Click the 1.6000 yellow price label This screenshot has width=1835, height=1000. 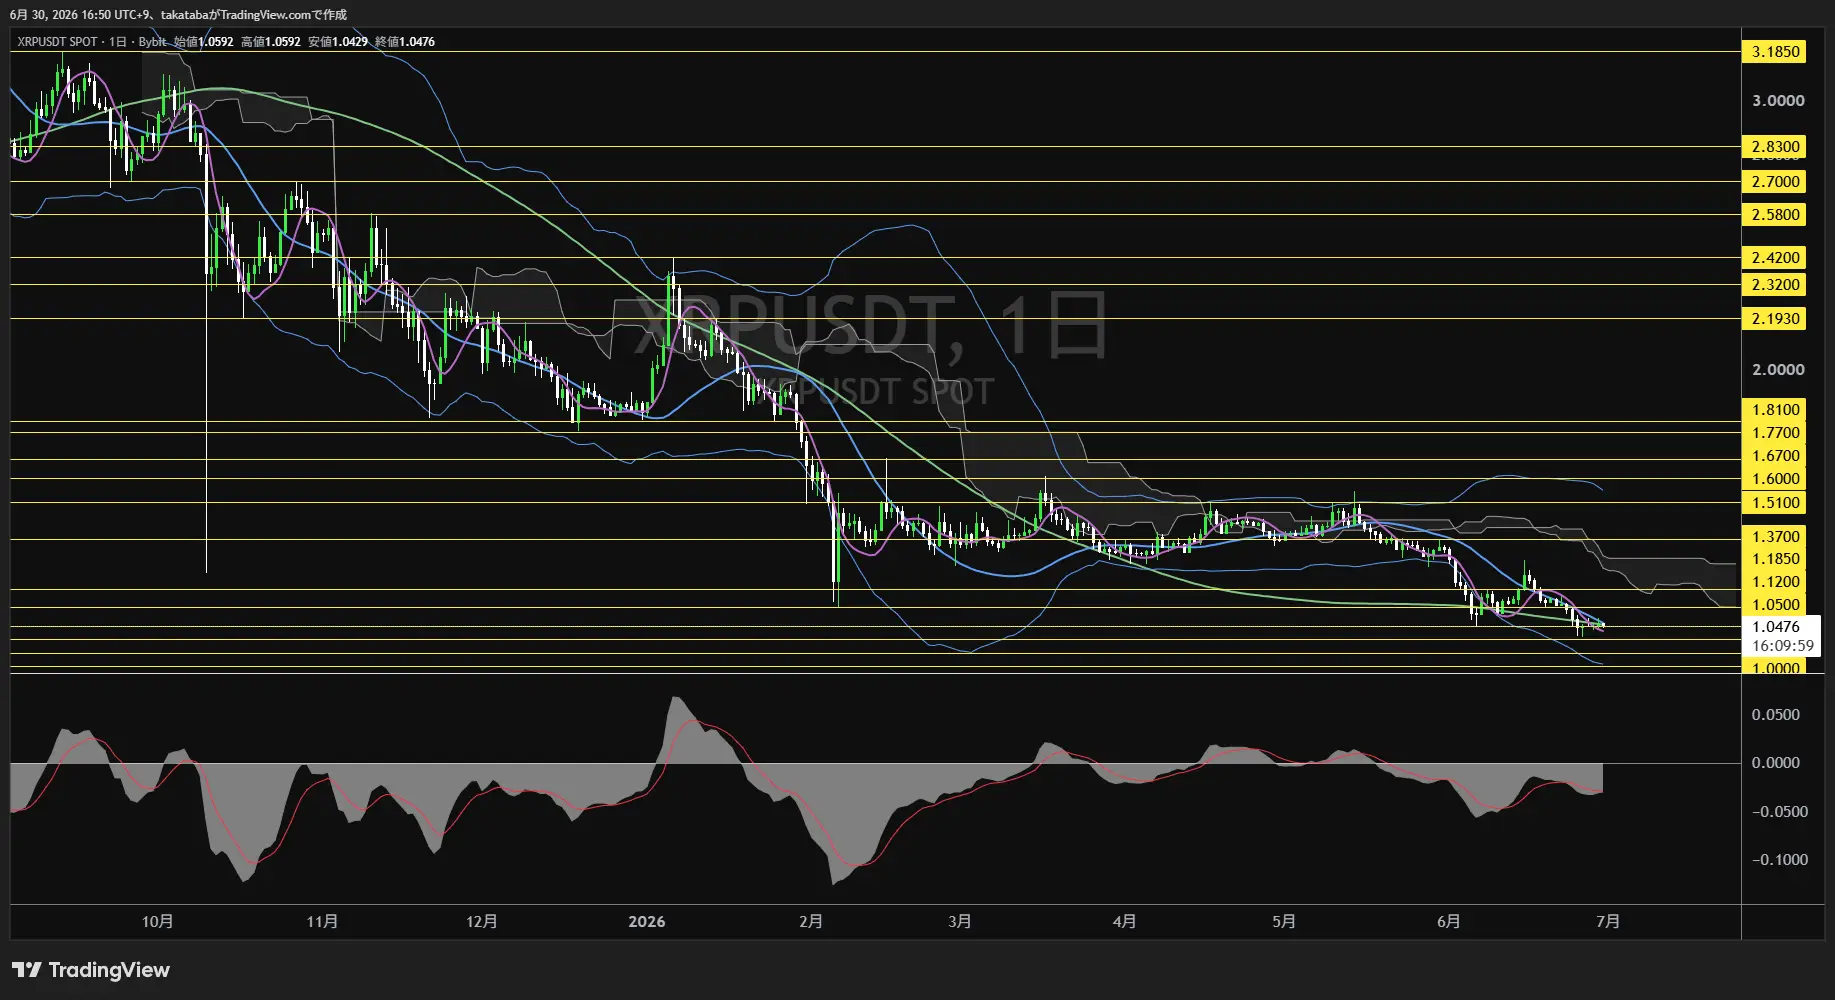coord(1775,479)
